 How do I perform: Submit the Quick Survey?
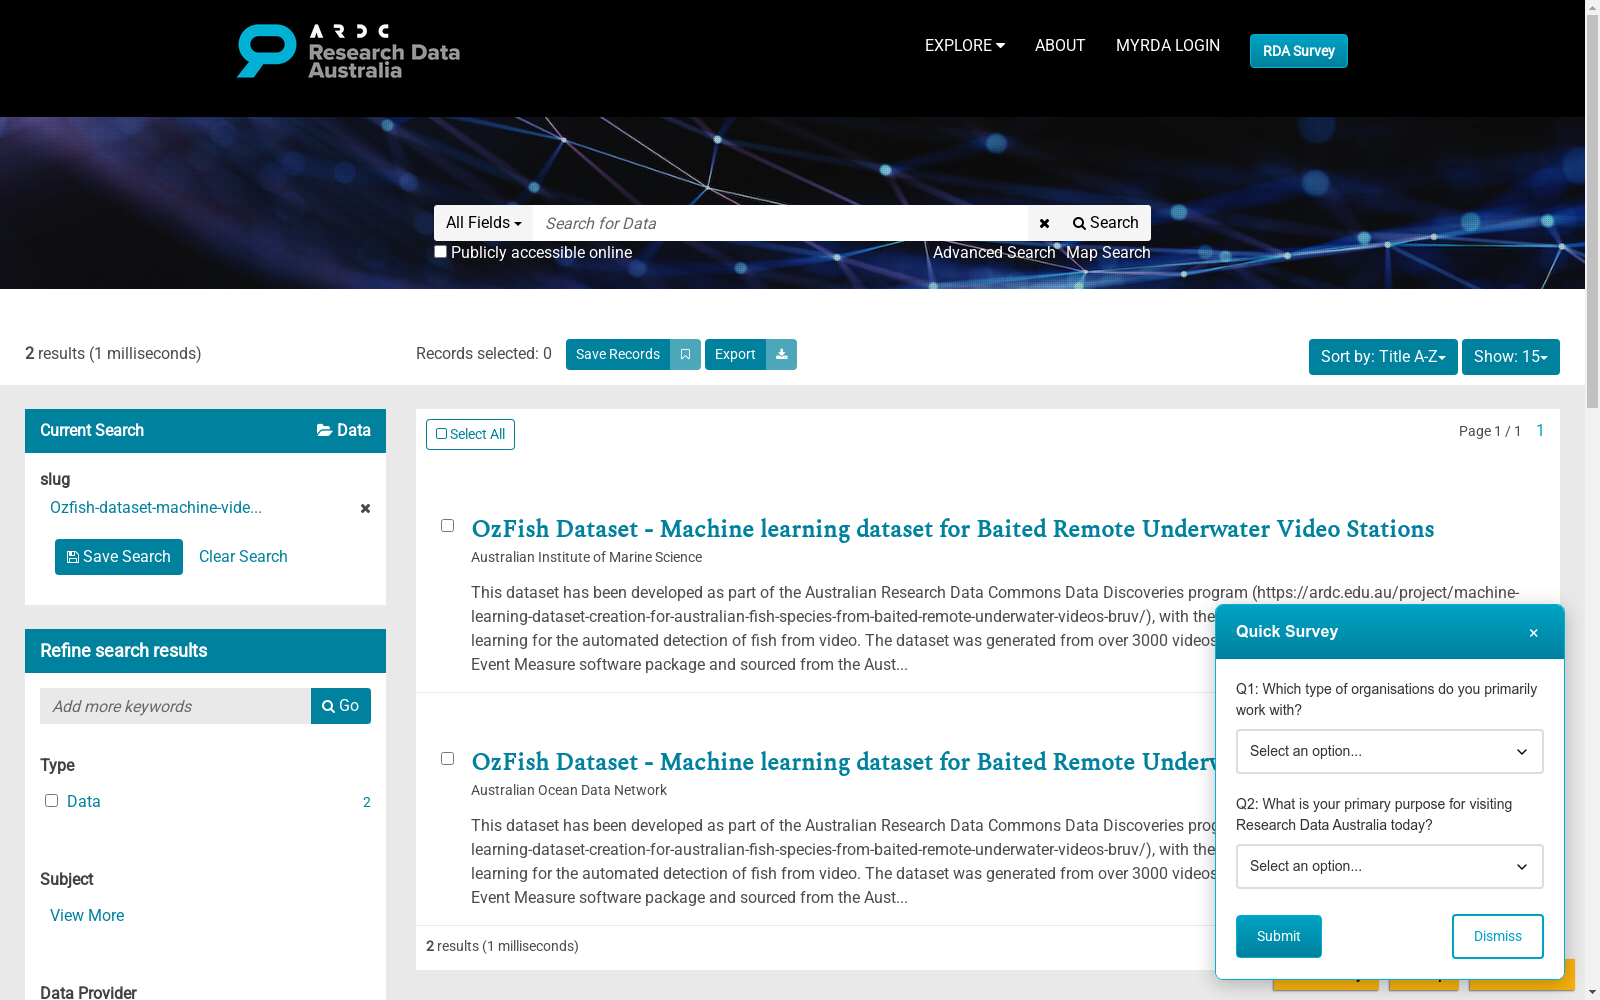tap(1279, 936)
